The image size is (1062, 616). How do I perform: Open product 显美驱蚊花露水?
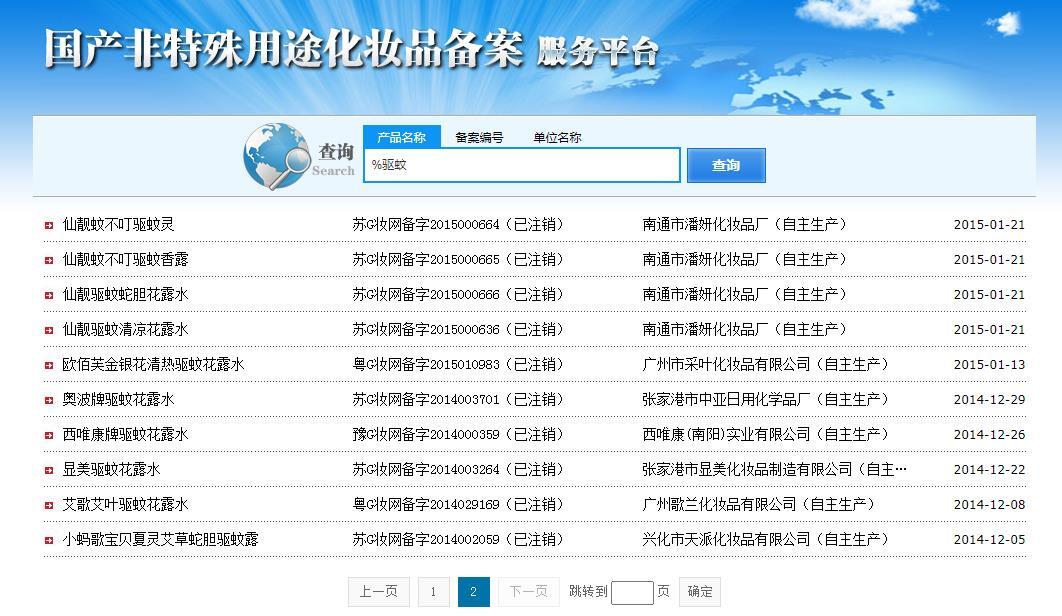(112, 470)
